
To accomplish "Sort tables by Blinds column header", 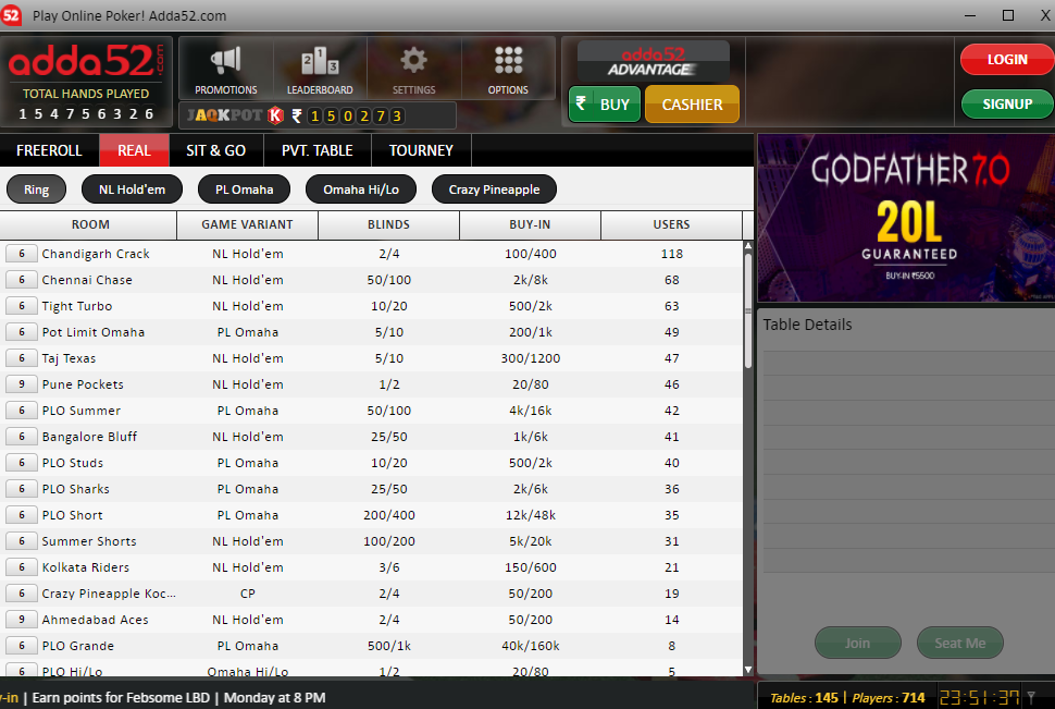I will 389,225.
